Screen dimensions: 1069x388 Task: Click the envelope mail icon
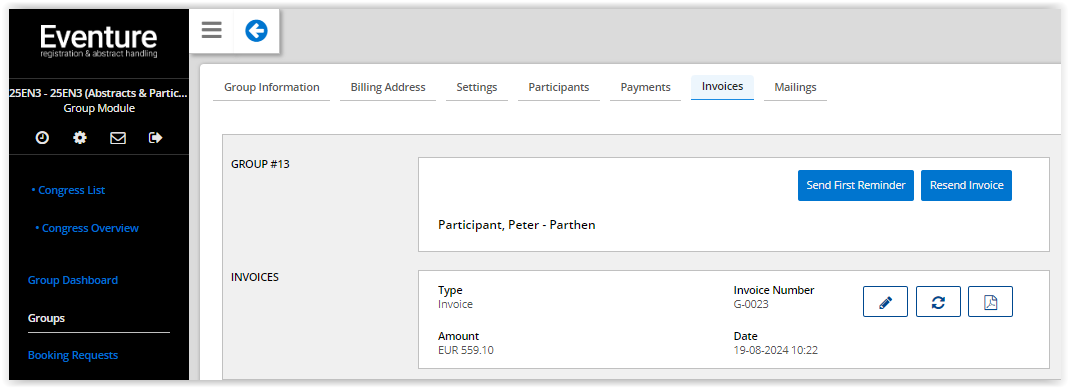coord(118,138)
